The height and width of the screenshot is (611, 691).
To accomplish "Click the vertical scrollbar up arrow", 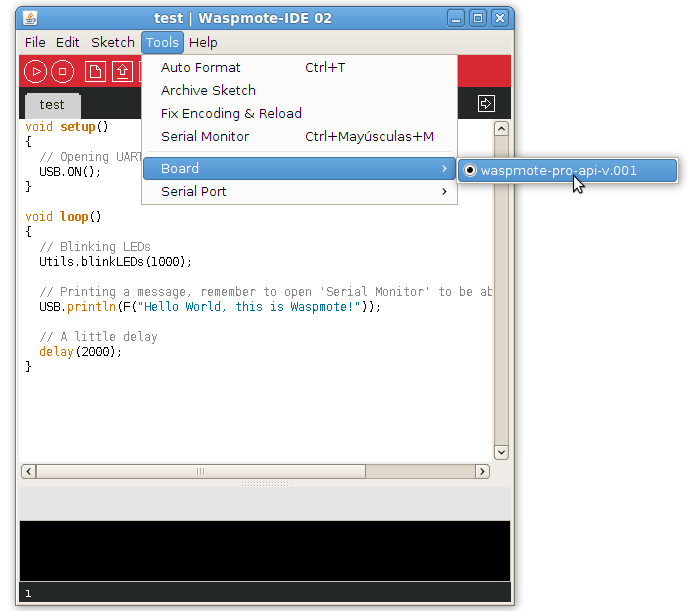I will tap(501, 129).
